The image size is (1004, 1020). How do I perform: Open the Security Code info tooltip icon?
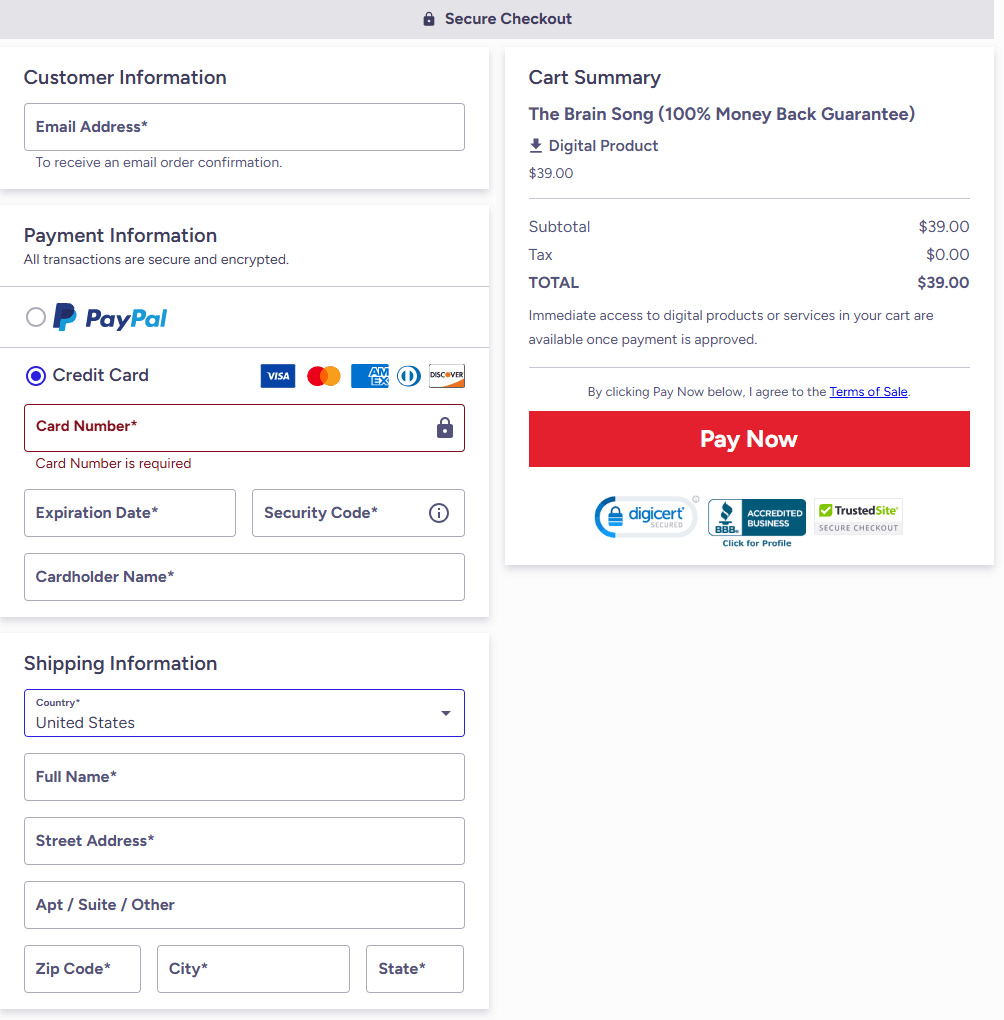click(x=438, y=512)
